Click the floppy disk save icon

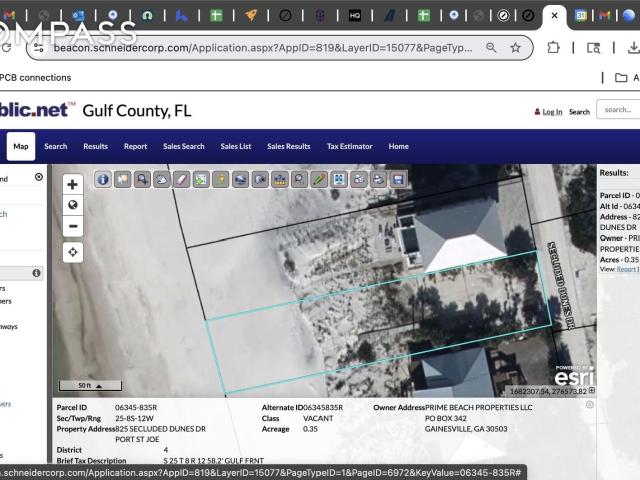pos(398,179)
